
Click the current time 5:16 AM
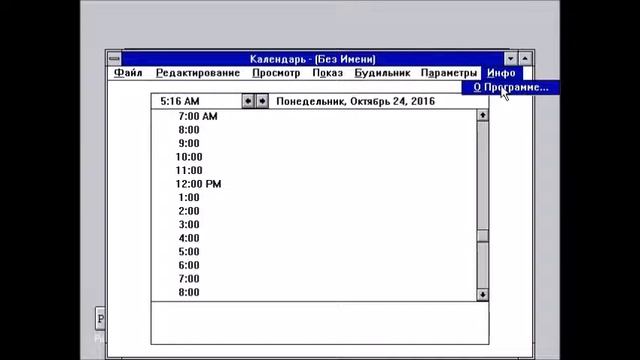click(180, 101)
